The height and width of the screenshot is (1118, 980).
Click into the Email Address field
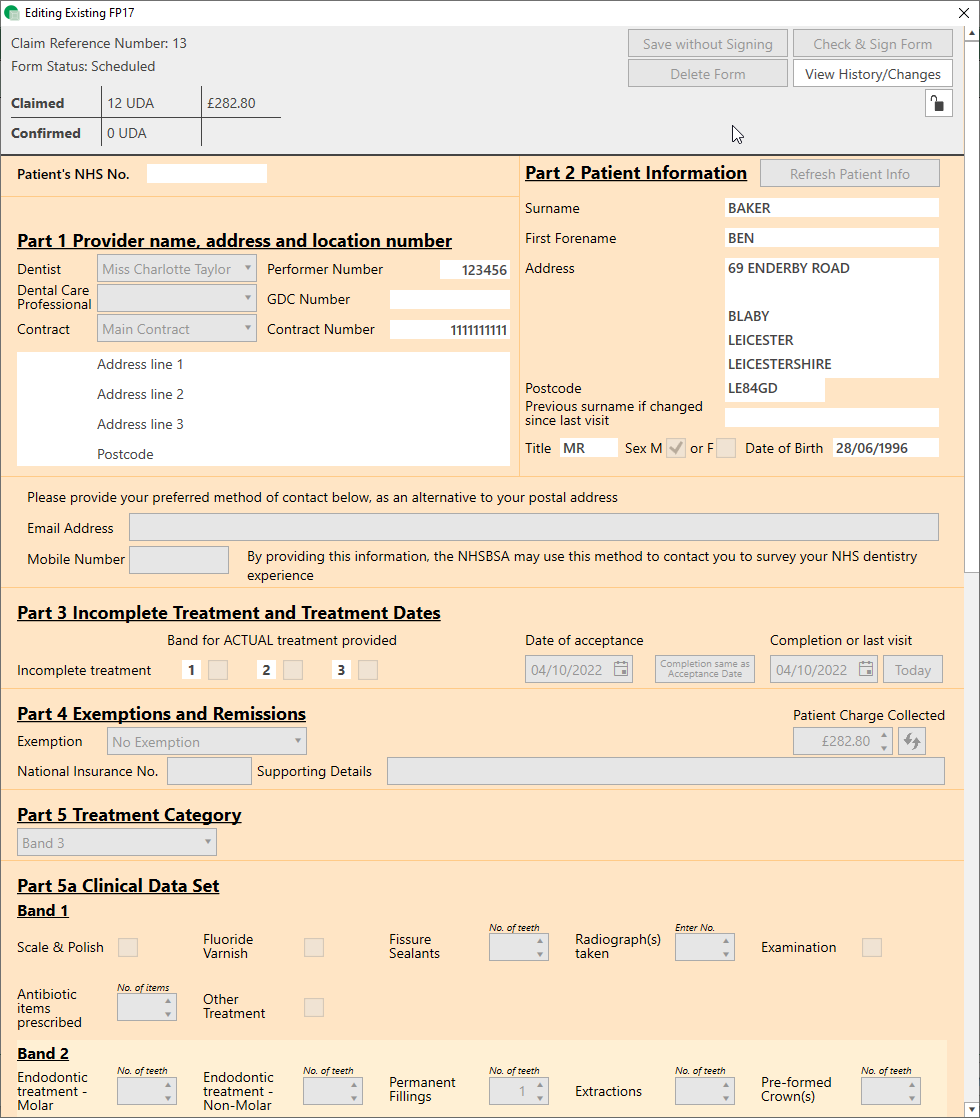pyautogui.click(x=533, y=528)
